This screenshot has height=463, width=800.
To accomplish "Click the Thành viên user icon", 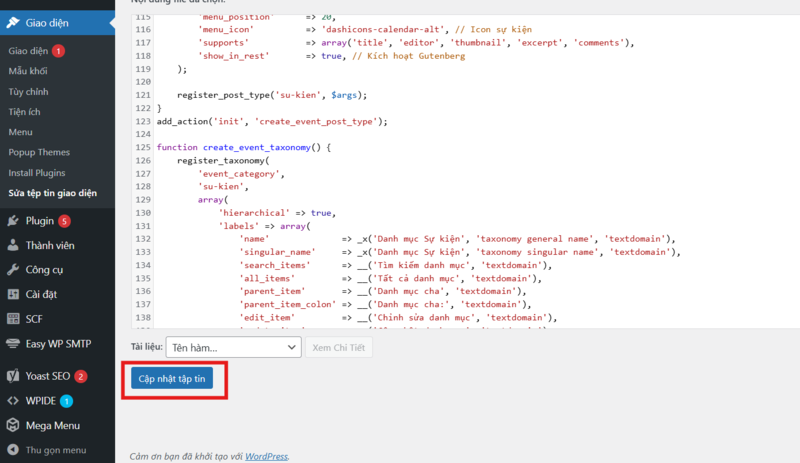I will point(13,245).
